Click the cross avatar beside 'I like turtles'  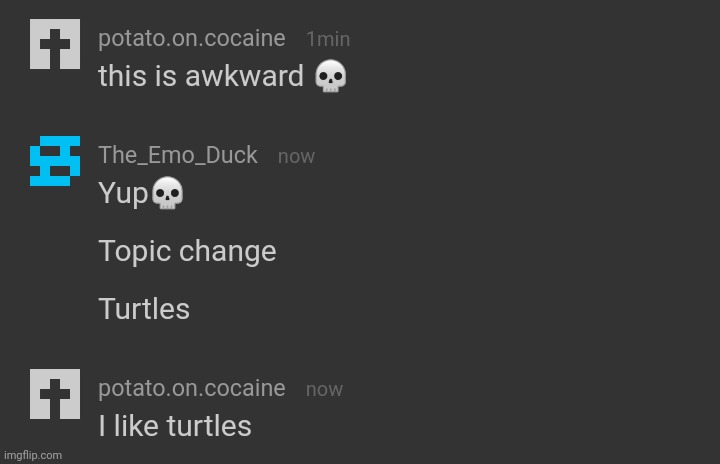click(x=55, y=394)
